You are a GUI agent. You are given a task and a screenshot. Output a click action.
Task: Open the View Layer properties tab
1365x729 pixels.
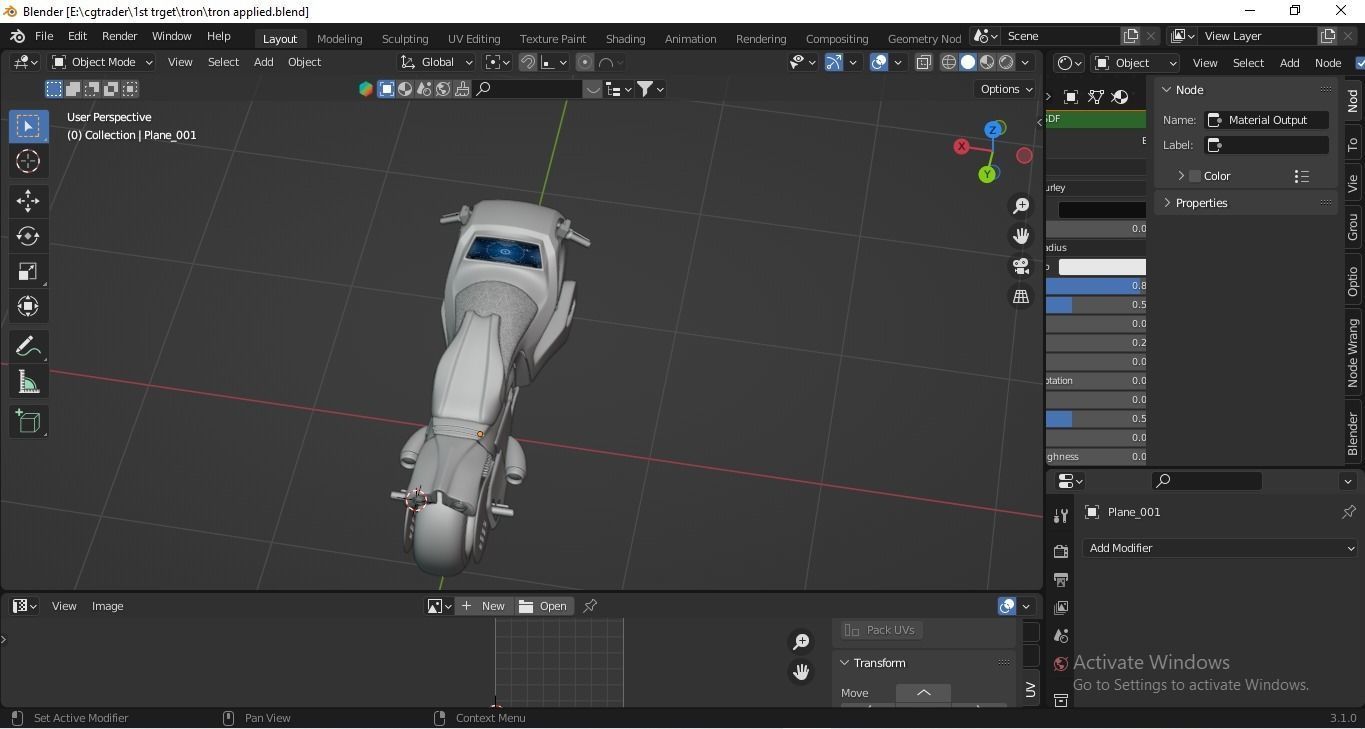1061,607
